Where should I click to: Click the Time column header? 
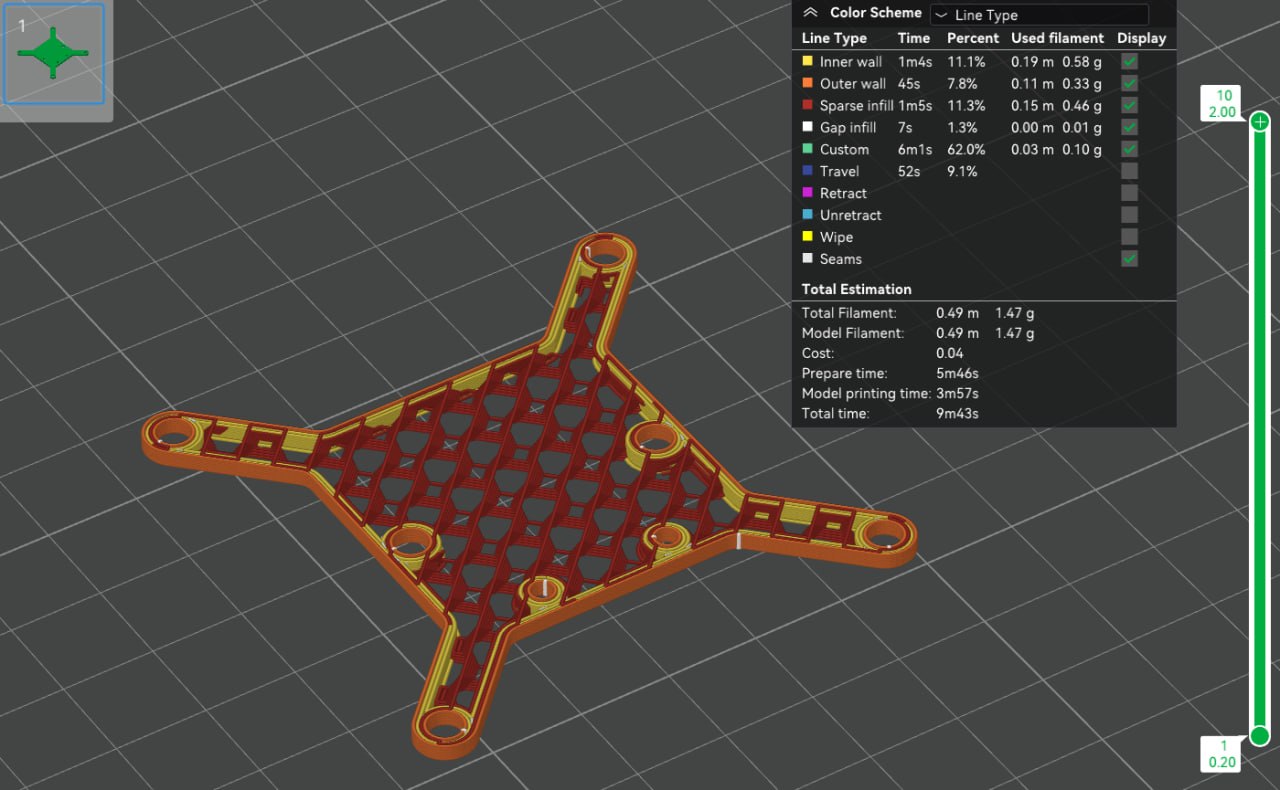(914, 38)
